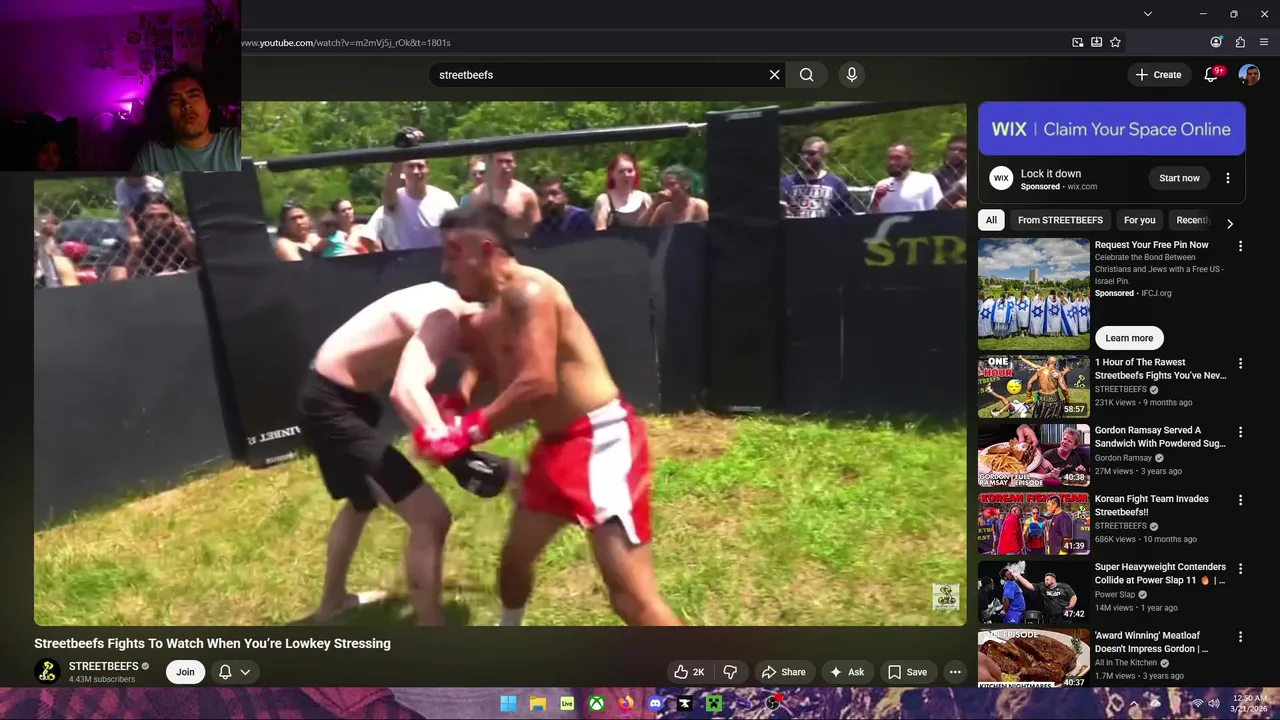Open options for Gordon Ramsay sandwich video
The height and width of the screenshot is (720, 1280).
(x=1240, y=432)
